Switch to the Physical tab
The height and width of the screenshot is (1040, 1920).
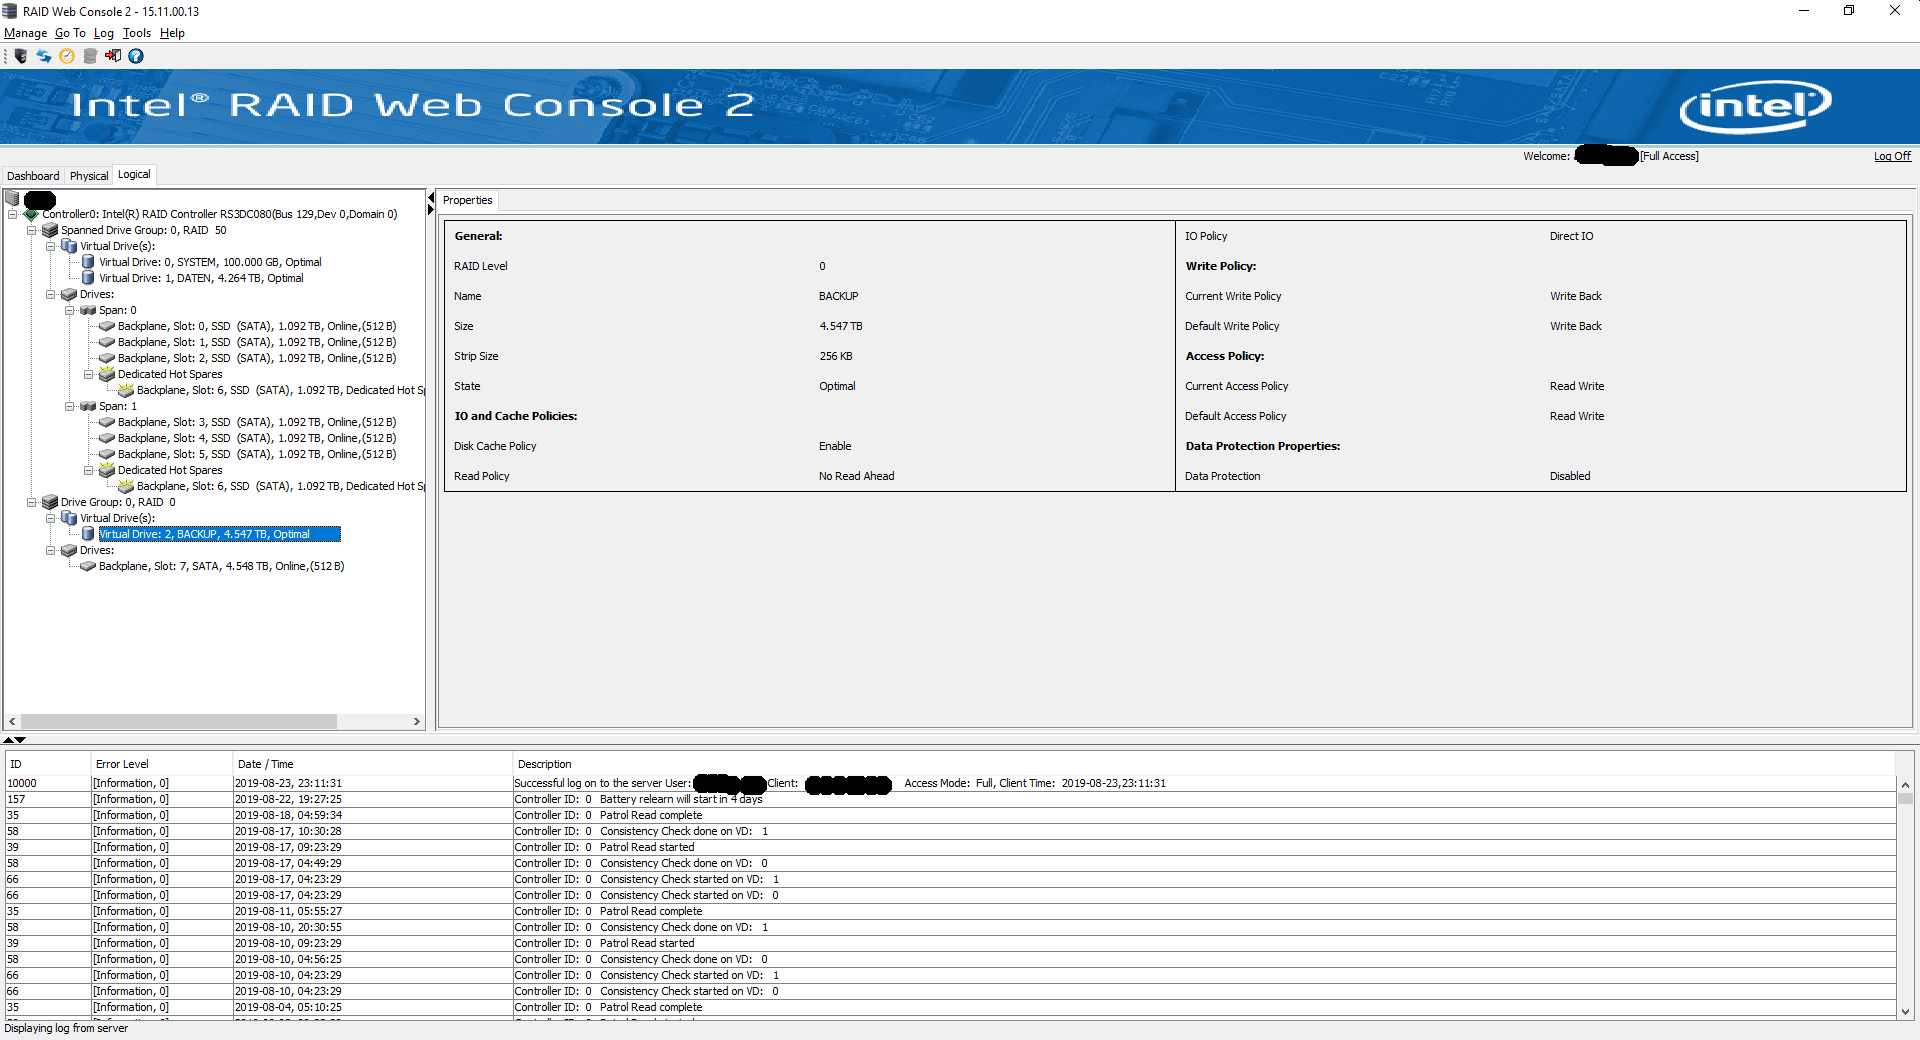pos(89,176)
